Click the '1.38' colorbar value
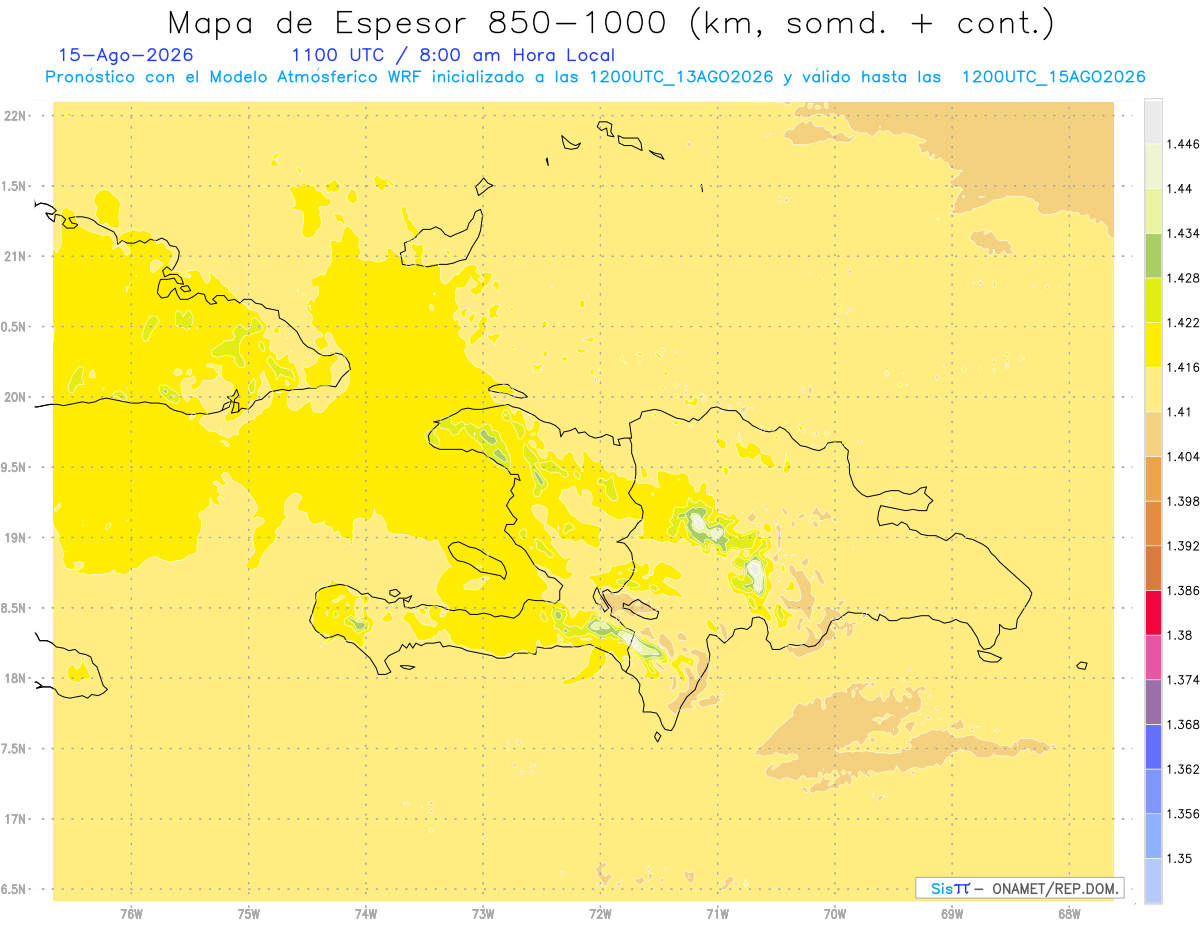 [x=1181, y=635]
